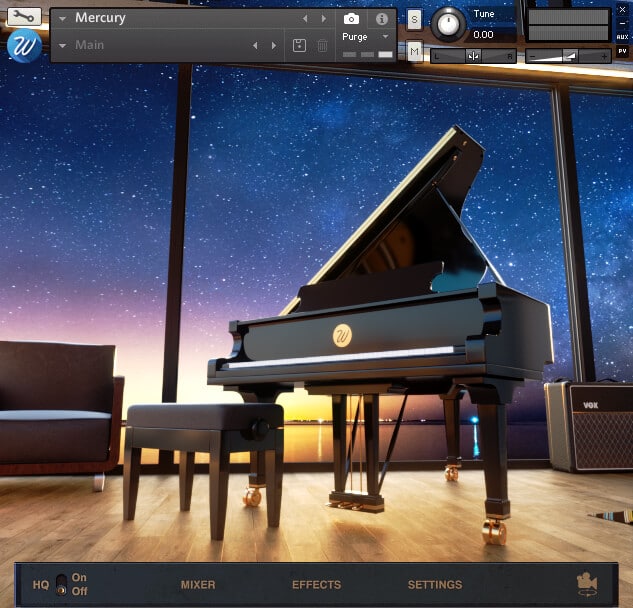Screen dimensions: 633x608
Task: Click the volume minus icon
Action: tap(533, 57)
